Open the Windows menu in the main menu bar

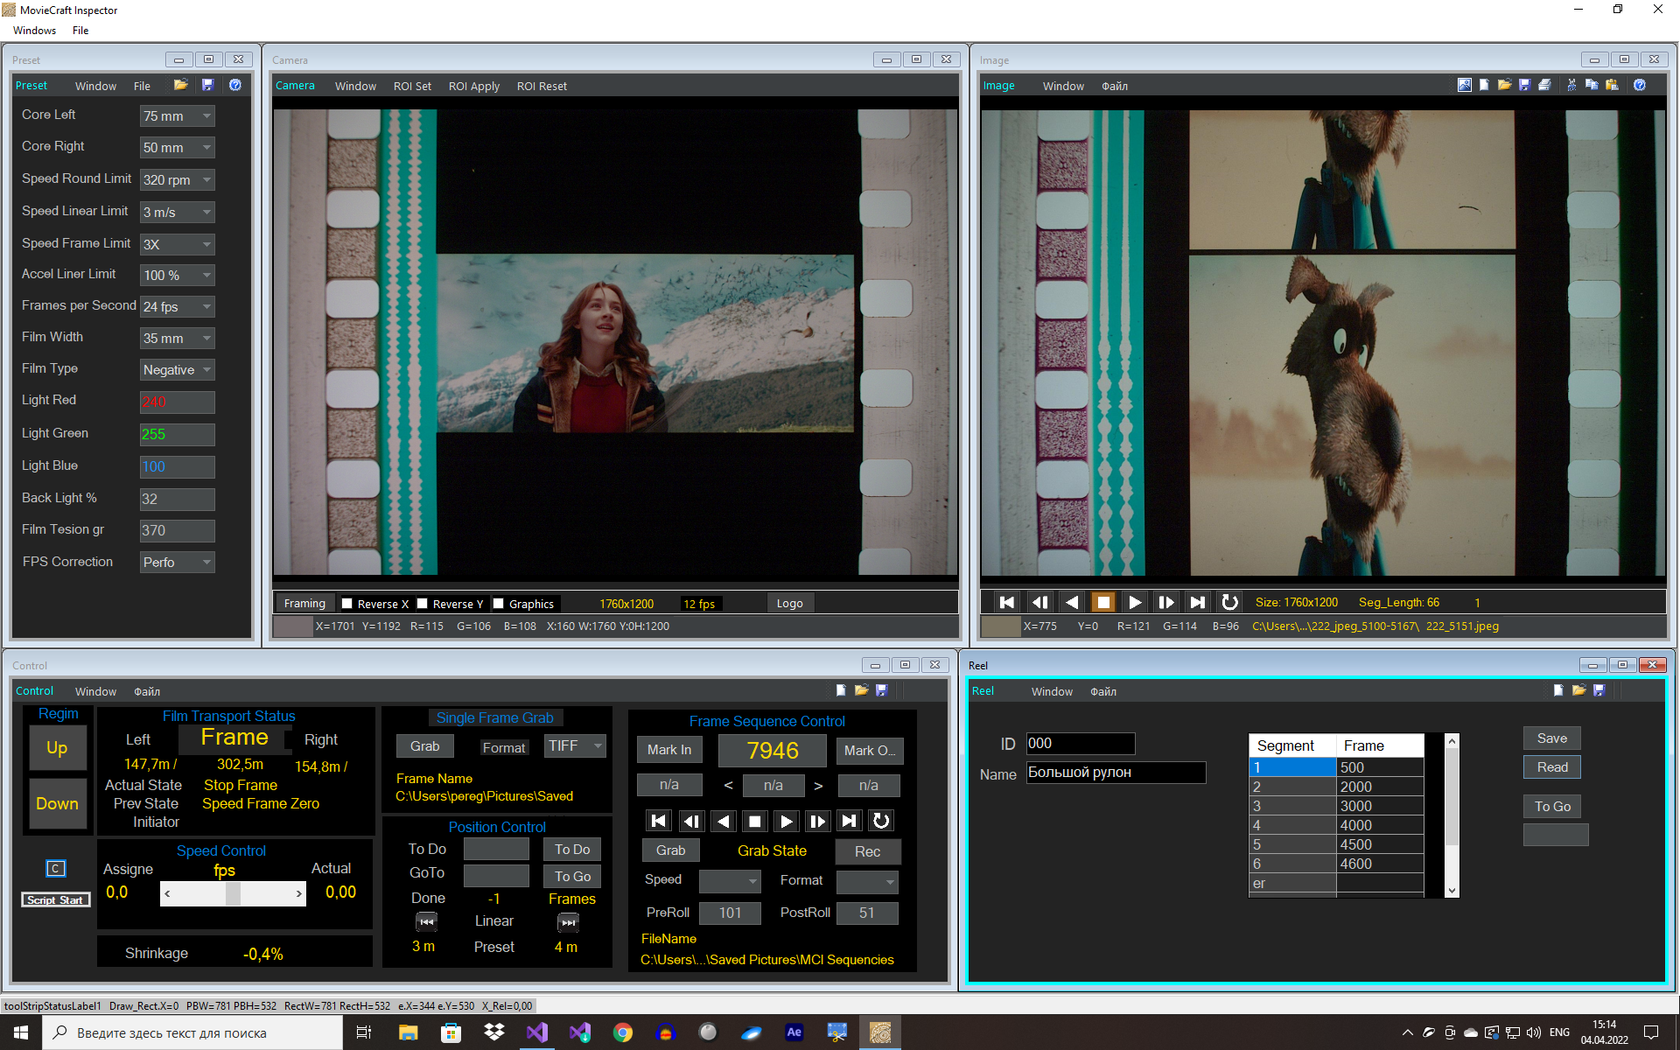coord(35,31)
